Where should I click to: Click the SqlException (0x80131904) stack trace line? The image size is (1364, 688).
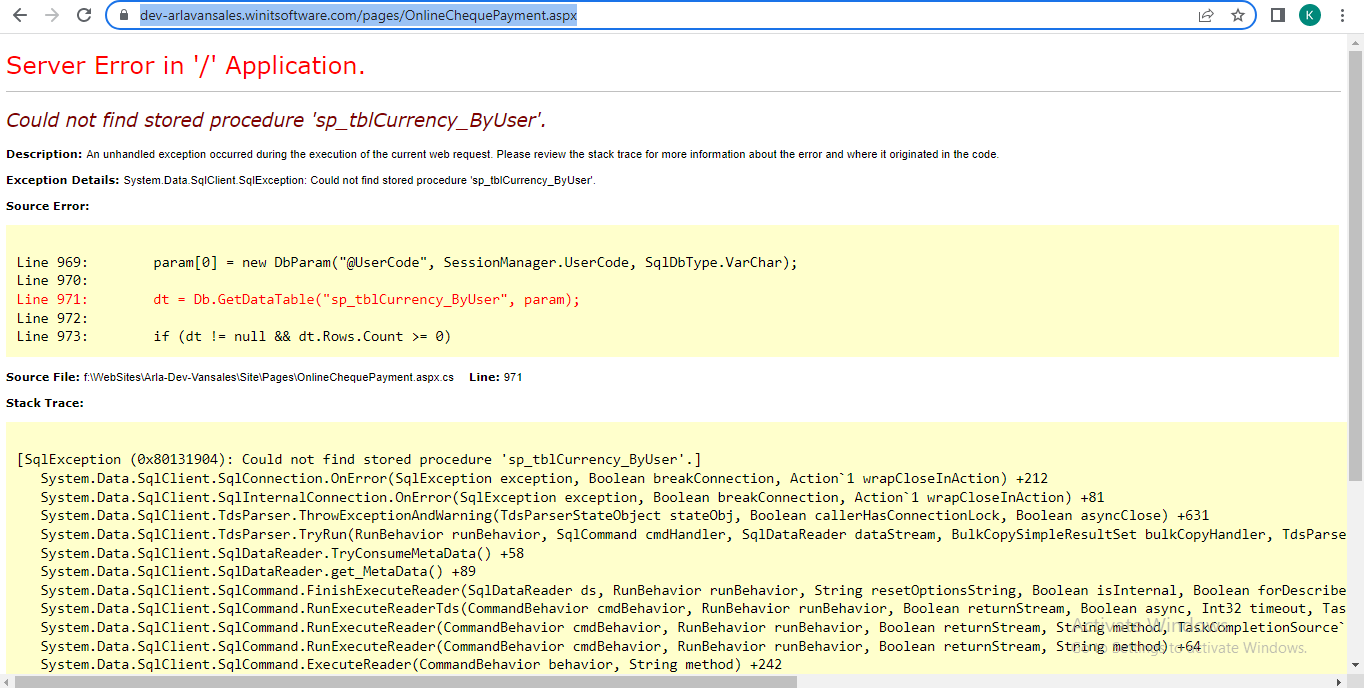point(359,459)
